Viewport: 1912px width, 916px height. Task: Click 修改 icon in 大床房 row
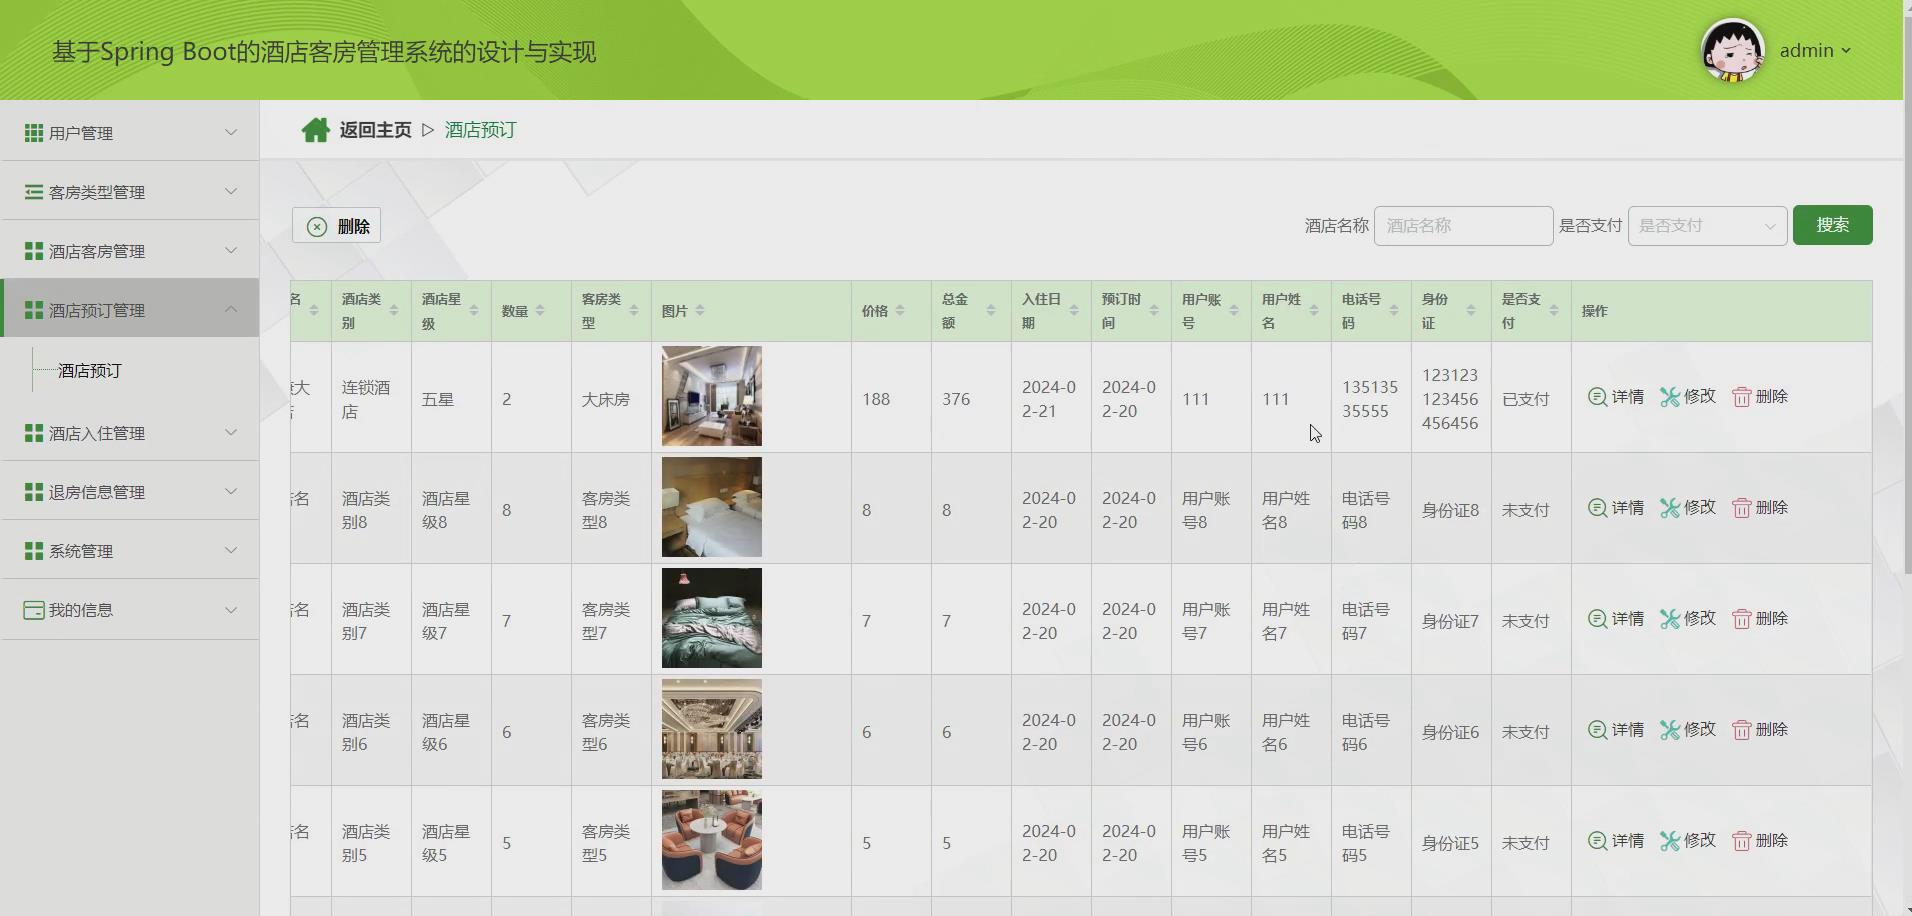click(x=1669, y=396)
